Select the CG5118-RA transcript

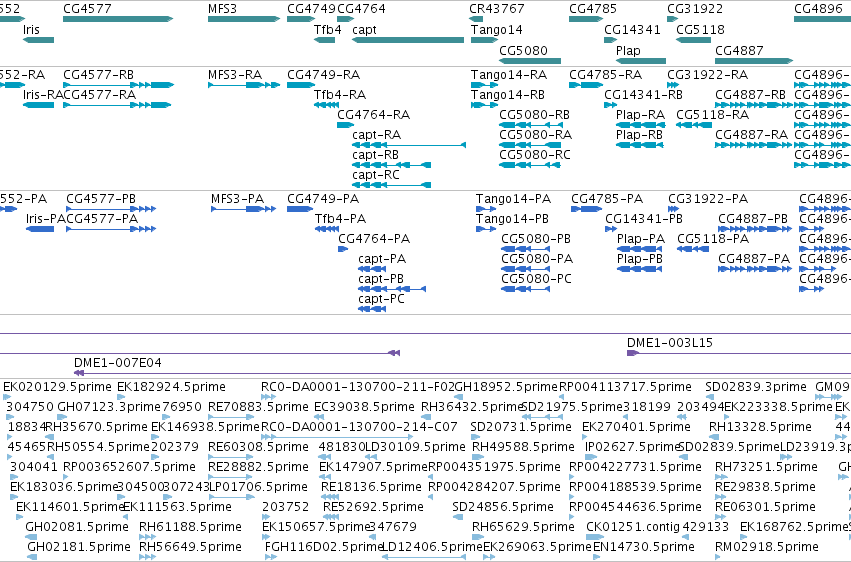click(694, 125)
